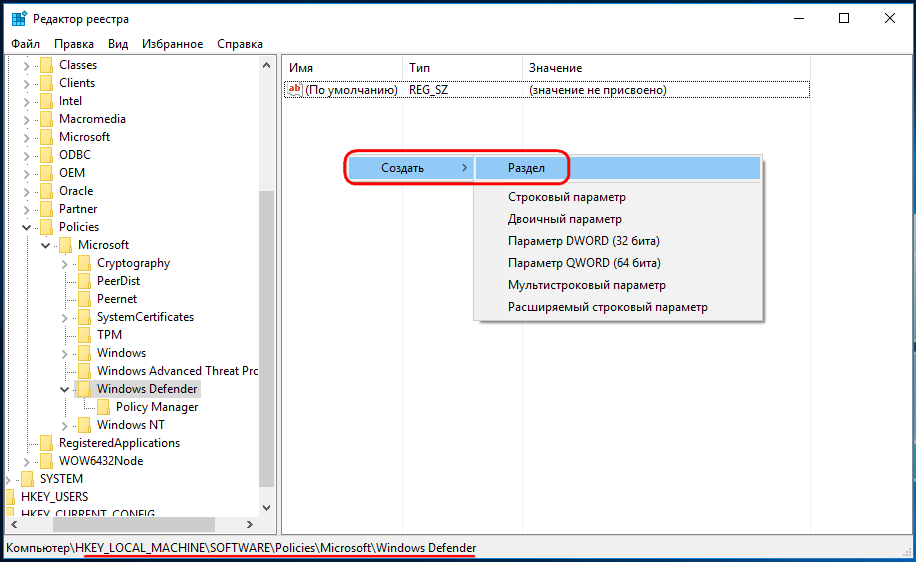Viewport: 916px width, 562px height.
Task: Click the tree horizontal scroll left arrow
Action: (15, 525)
